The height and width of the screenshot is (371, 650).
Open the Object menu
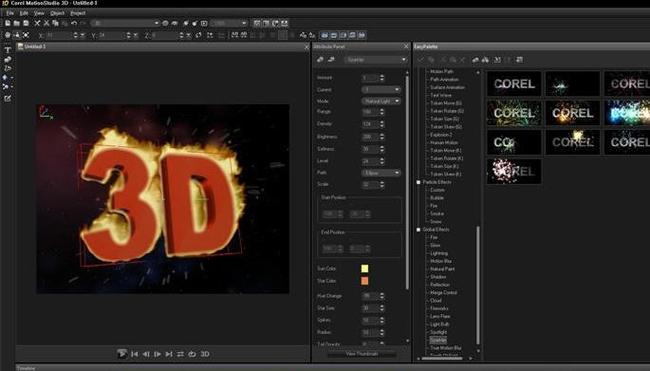[x=57, y=13]
